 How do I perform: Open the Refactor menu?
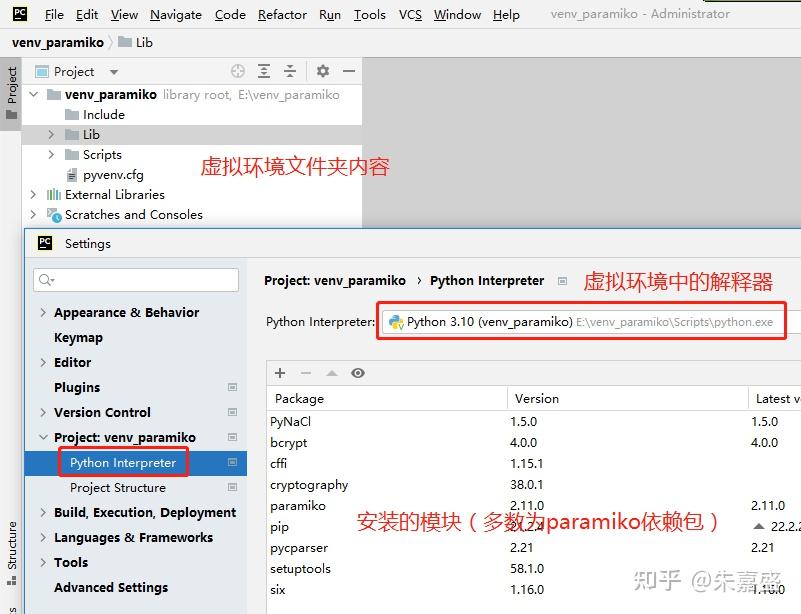click(x=282, y=15)
